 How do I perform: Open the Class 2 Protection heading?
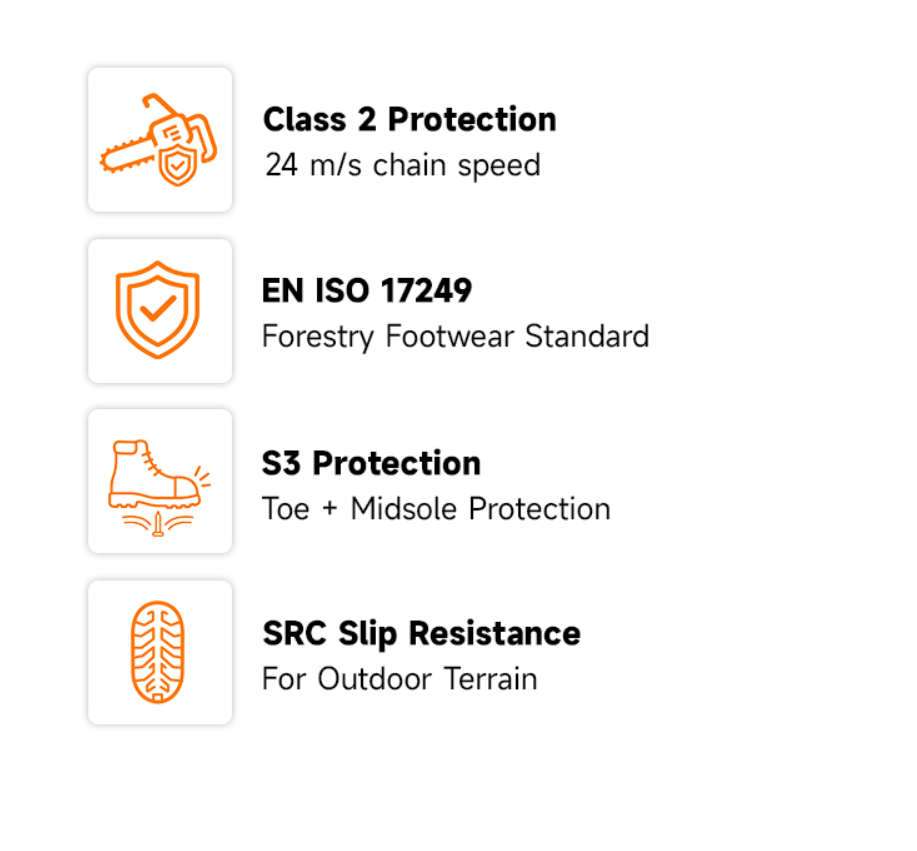point(409,119)
